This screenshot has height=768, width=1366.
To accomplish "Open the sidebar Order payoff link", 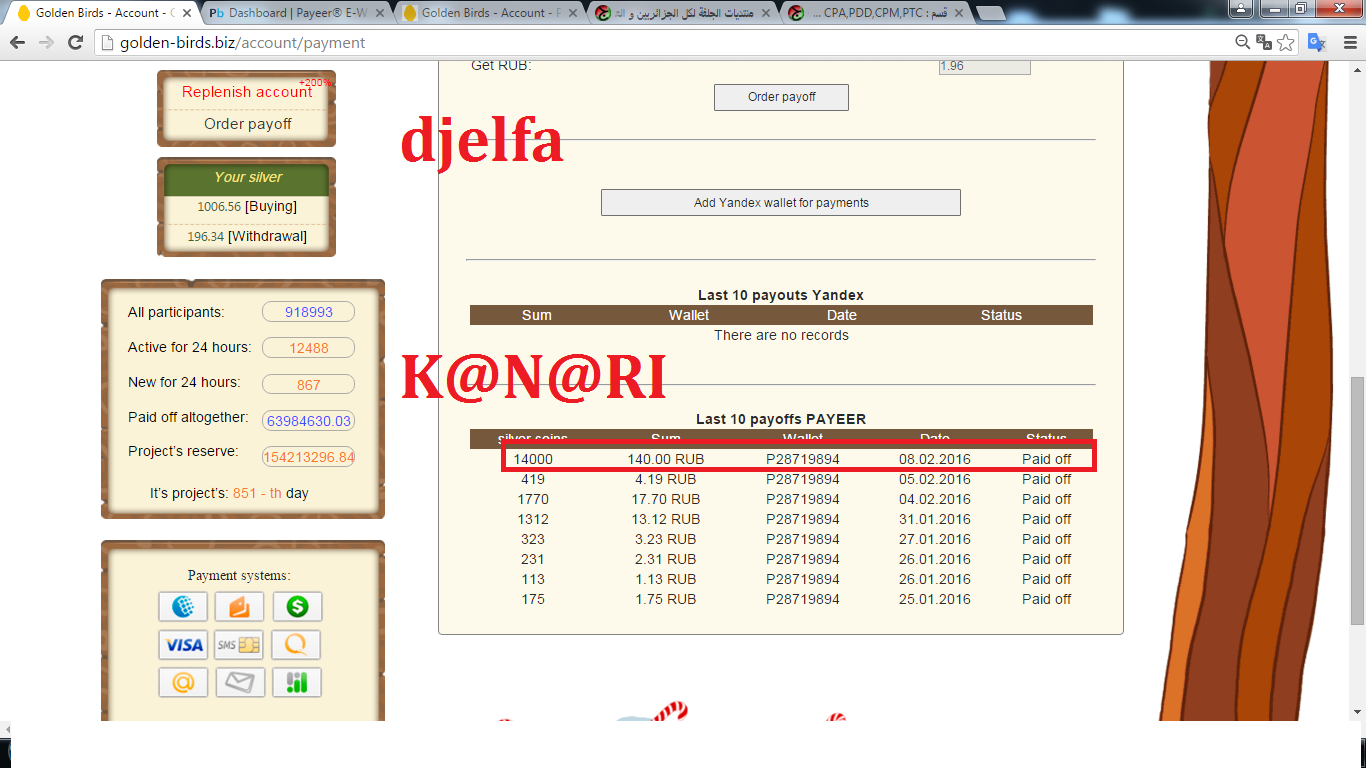I will (x=248, y=124).
